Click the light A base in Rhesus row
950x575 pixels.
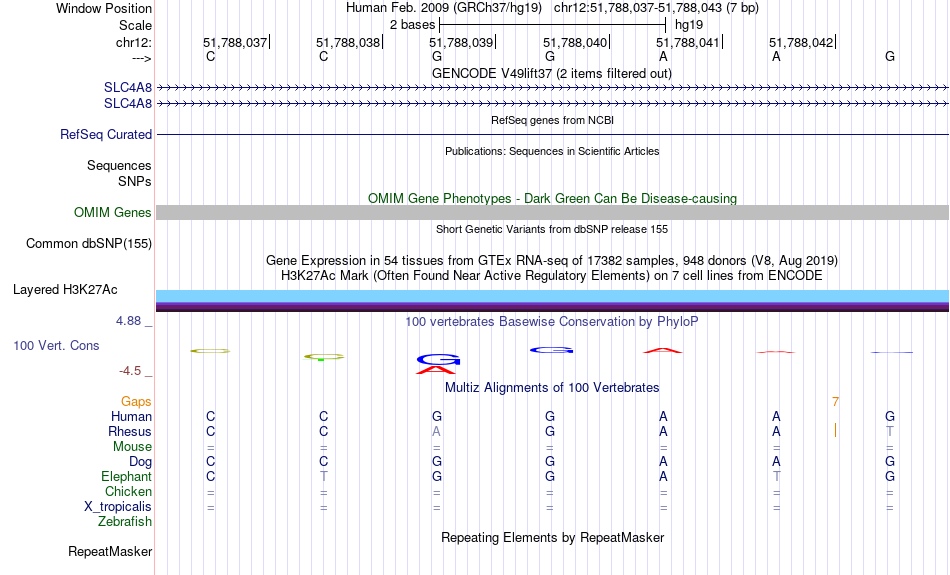436,431
